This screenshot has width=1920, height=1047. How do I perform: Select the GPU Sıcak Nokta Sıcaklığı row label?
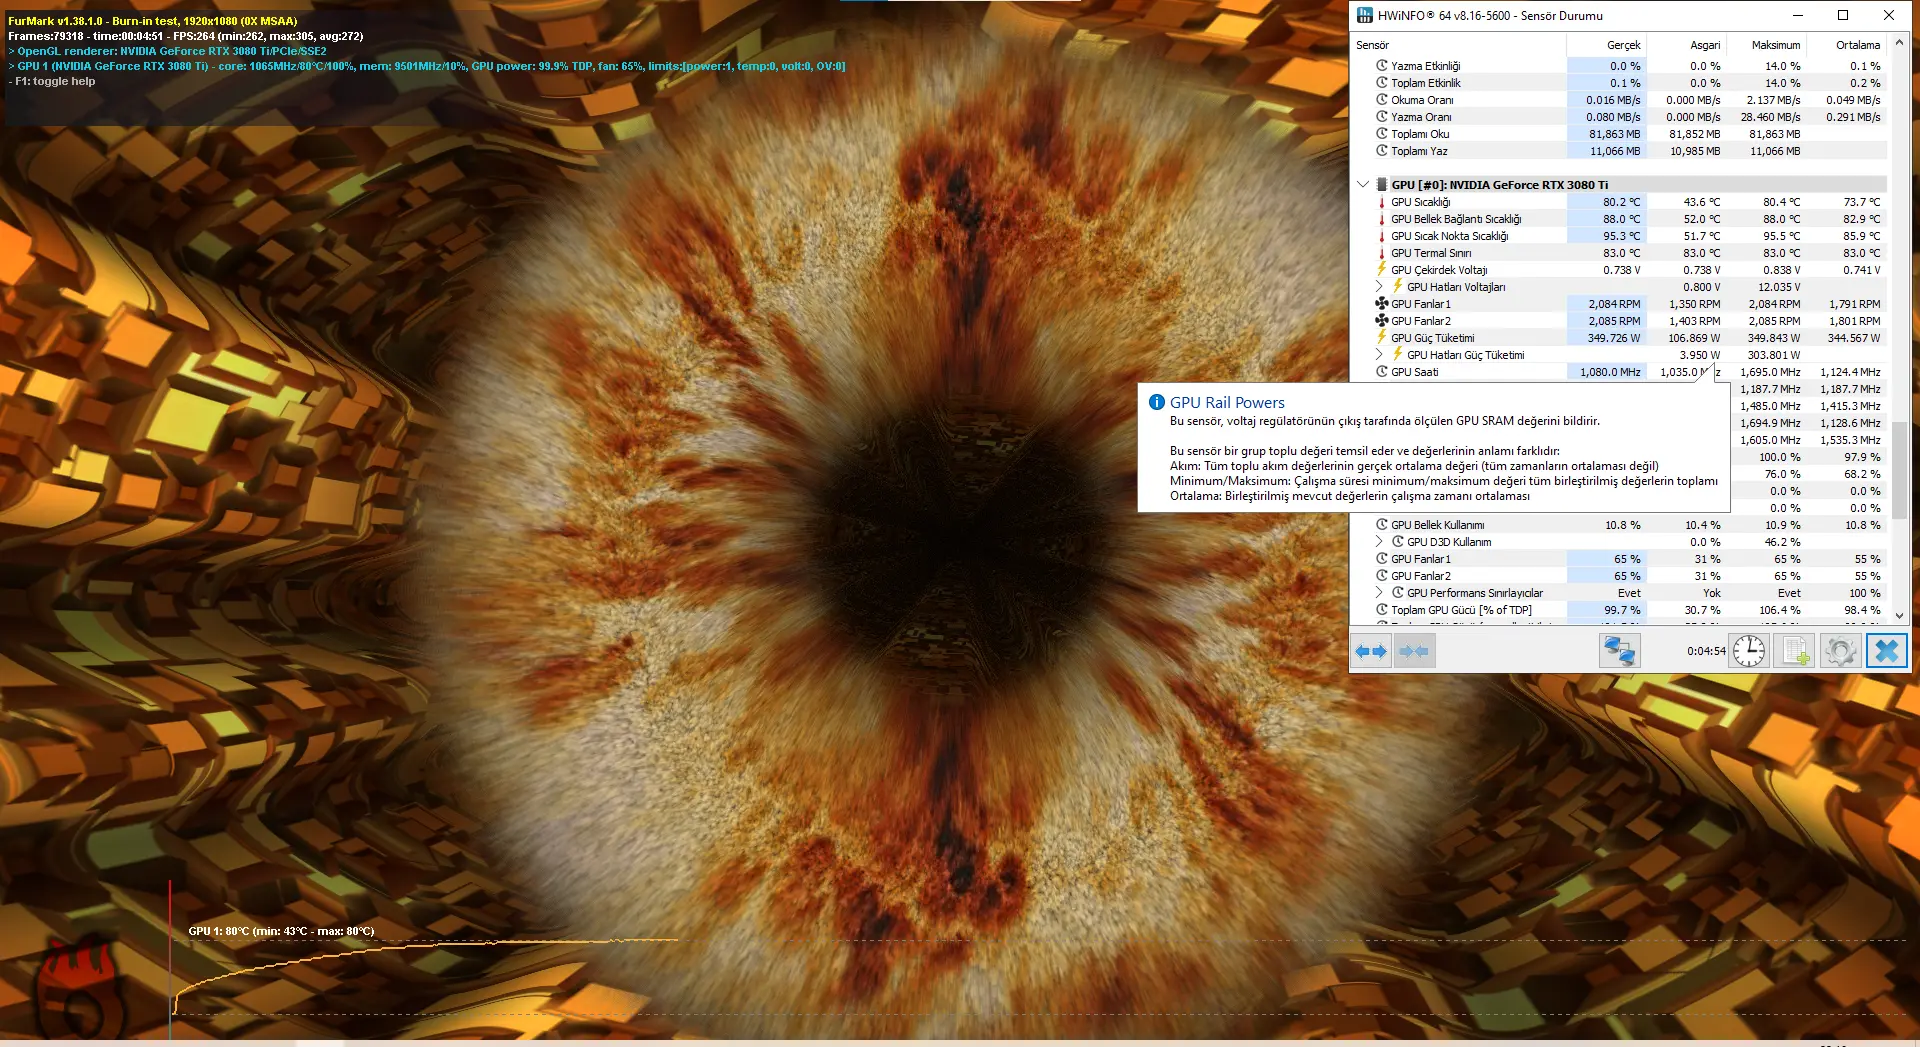1449,236
